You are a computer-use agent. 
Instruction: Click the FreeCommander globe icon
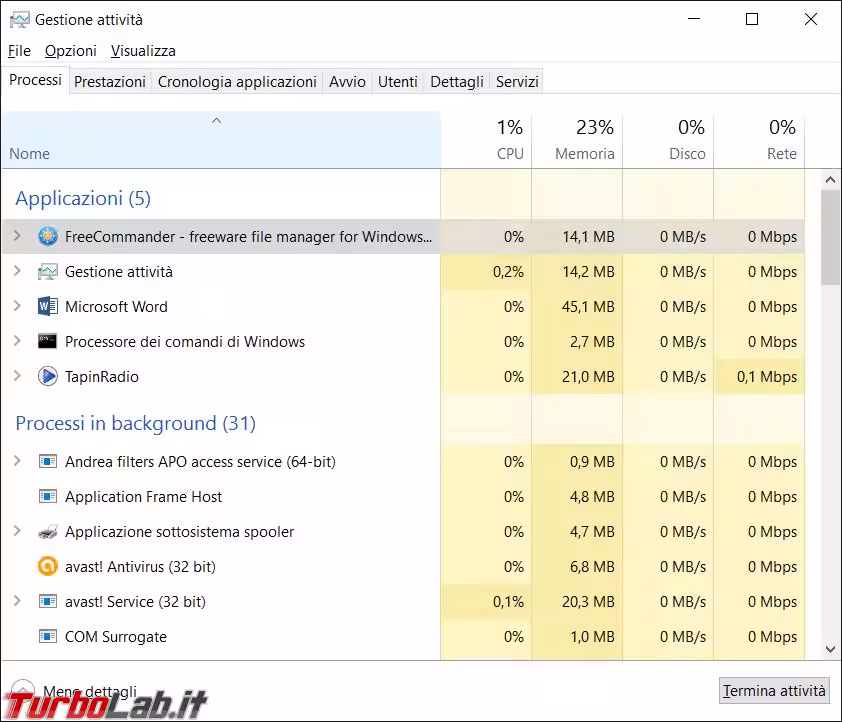click(48, 236)
